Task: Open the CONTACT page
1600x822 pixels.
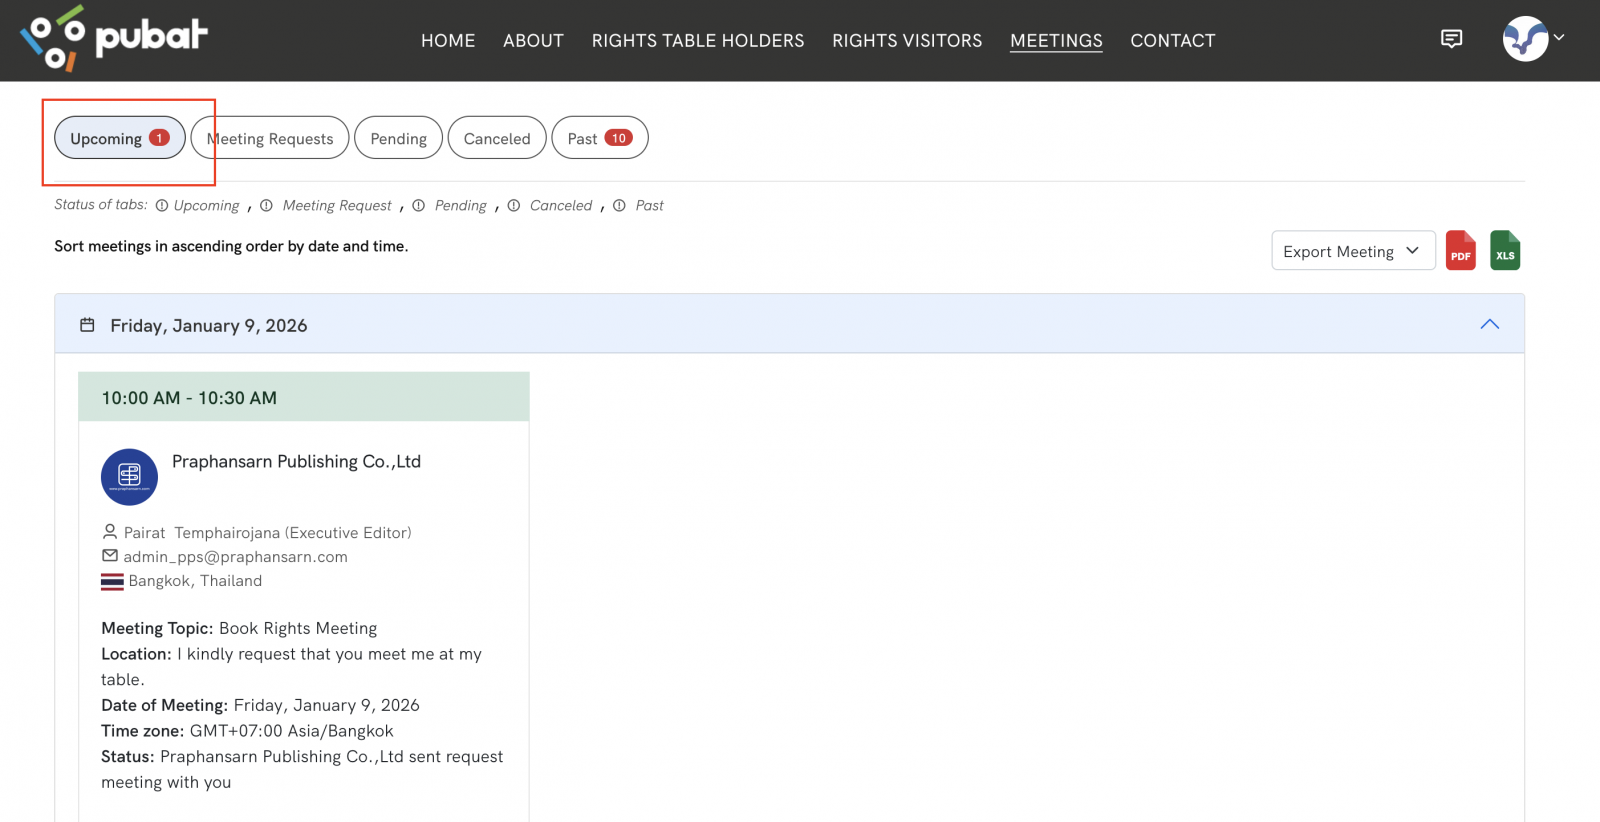Action: click(x=1173, y=41)
